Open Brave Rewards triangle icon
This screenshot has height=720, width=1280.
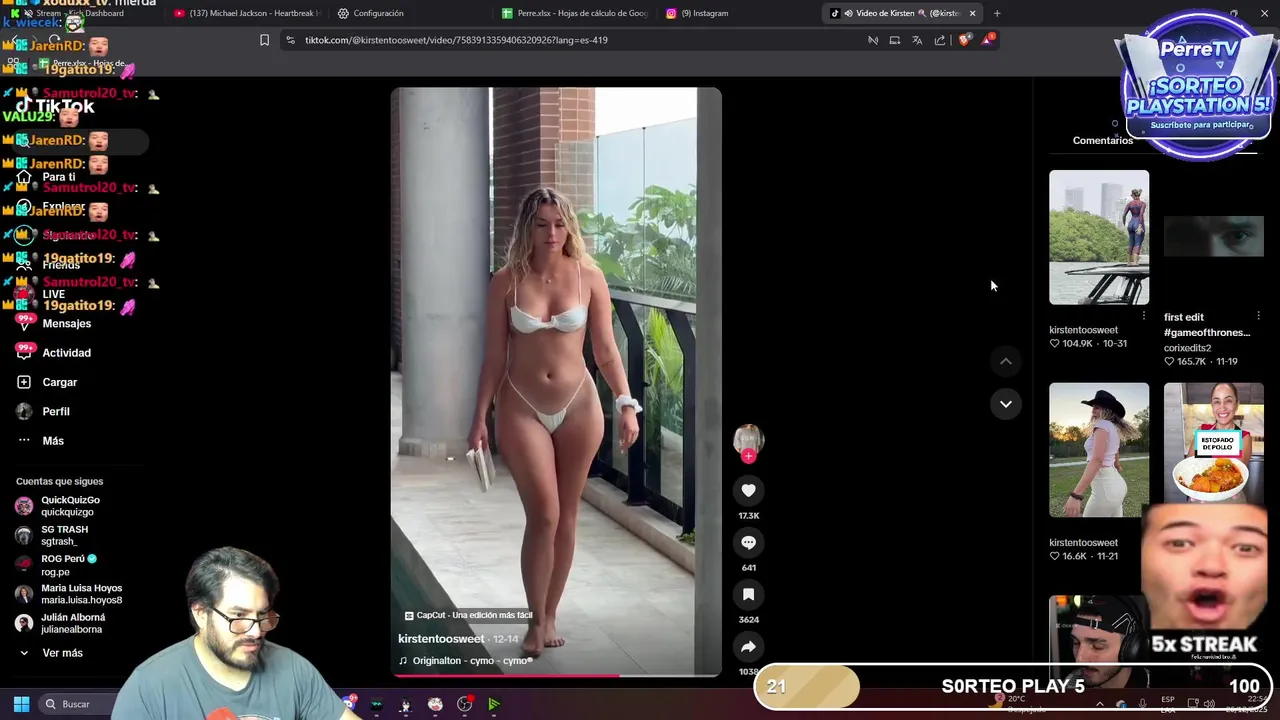tap(988, 40)
